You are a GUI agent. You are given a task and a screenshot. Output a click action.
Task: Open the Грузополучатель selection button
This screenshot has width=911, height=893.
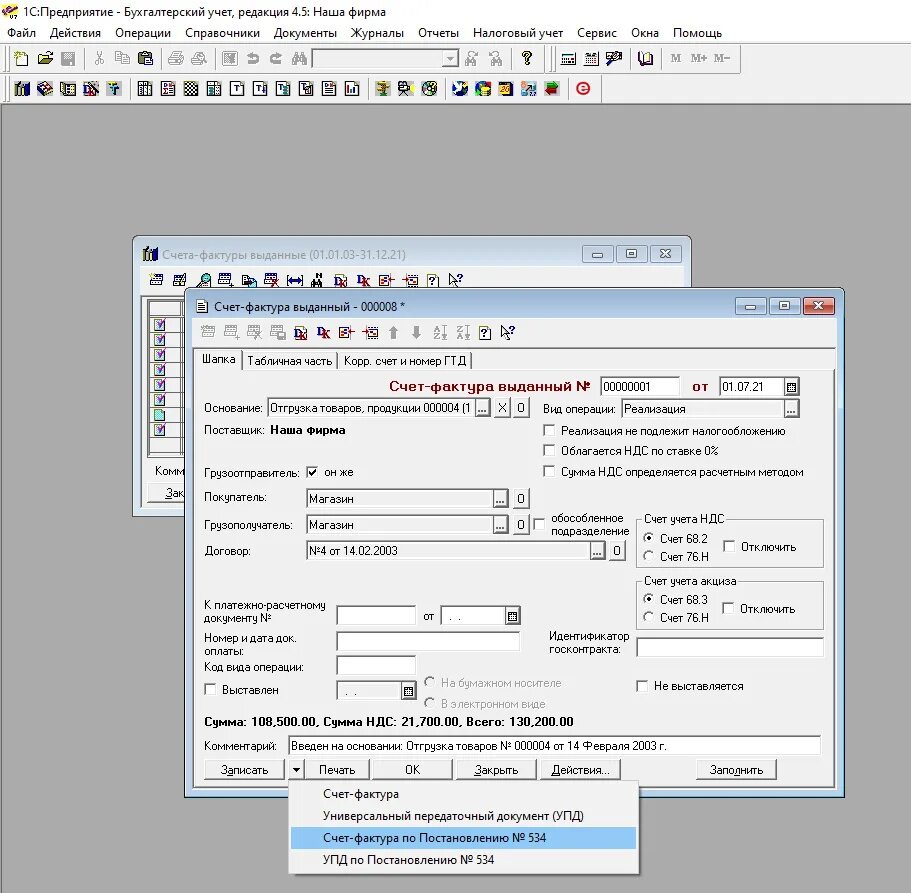coord(500,525)
